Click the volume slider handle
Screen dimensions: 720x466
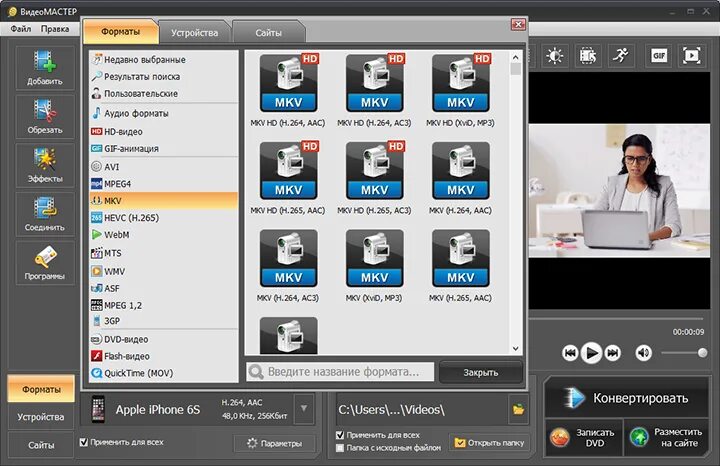pos(702,353)
